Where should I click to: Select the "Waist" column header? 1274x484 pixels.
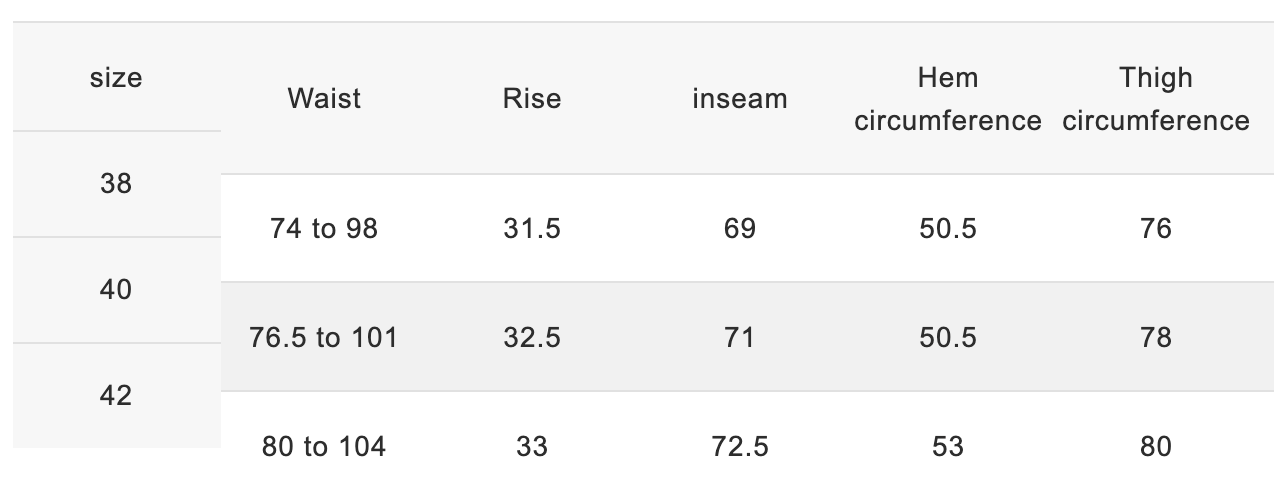point(324,99)
